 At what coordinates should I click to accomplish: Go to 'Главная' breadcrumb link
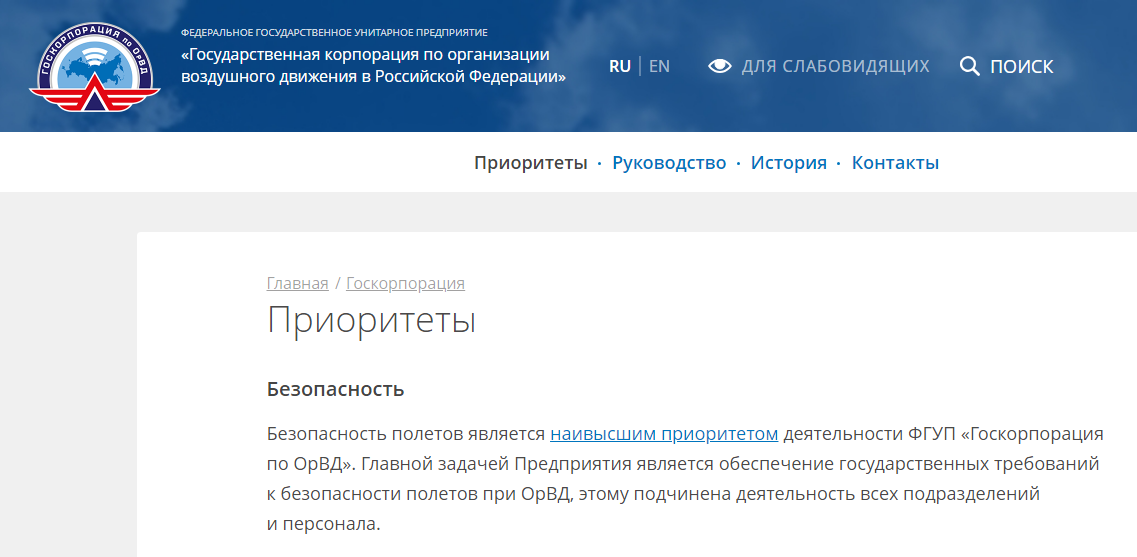coord(298,283)
